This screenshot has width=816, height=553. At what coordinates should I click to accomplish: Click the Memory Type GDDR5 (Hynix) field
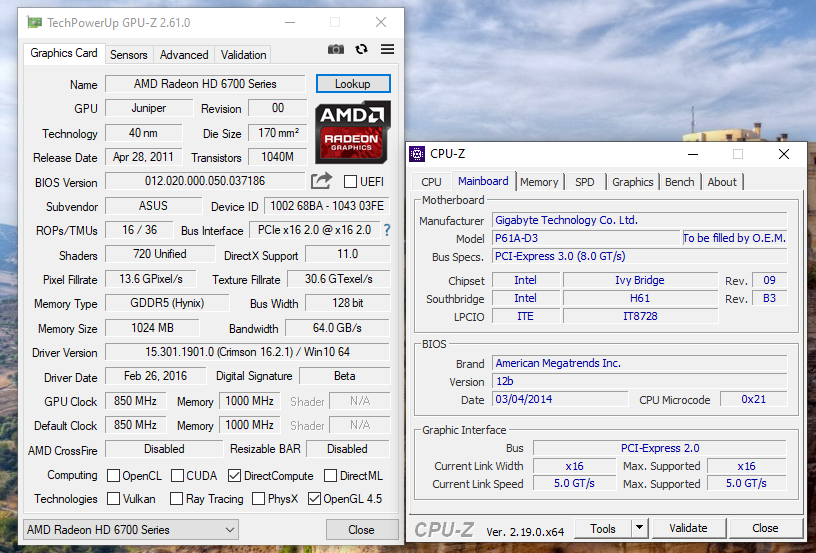167,303
